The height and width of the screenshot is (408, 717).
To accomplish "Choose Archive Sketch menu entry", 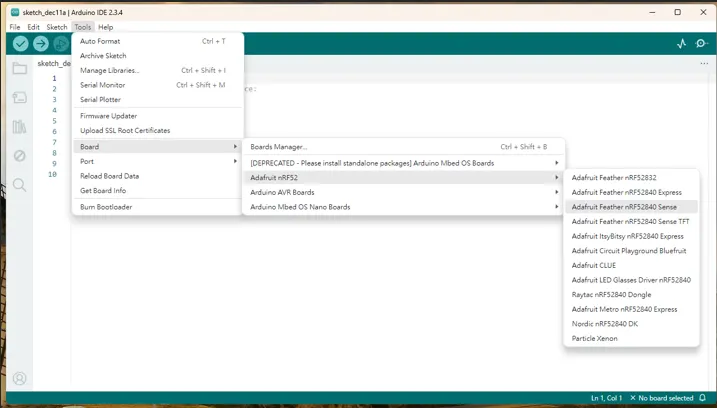I will pos(157,56).
